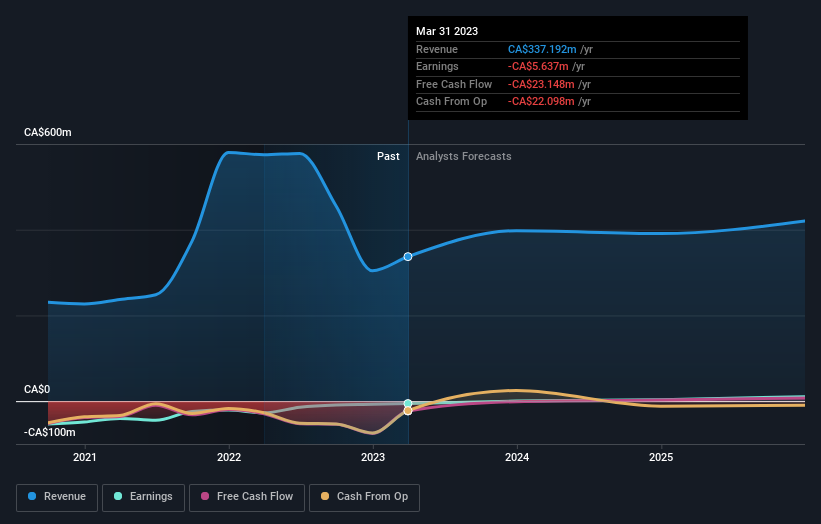Image resolution: width=821 pixels, height=524 pixels.
Task: Select the blue Revenue data point marker
Action: pos(408,257)
